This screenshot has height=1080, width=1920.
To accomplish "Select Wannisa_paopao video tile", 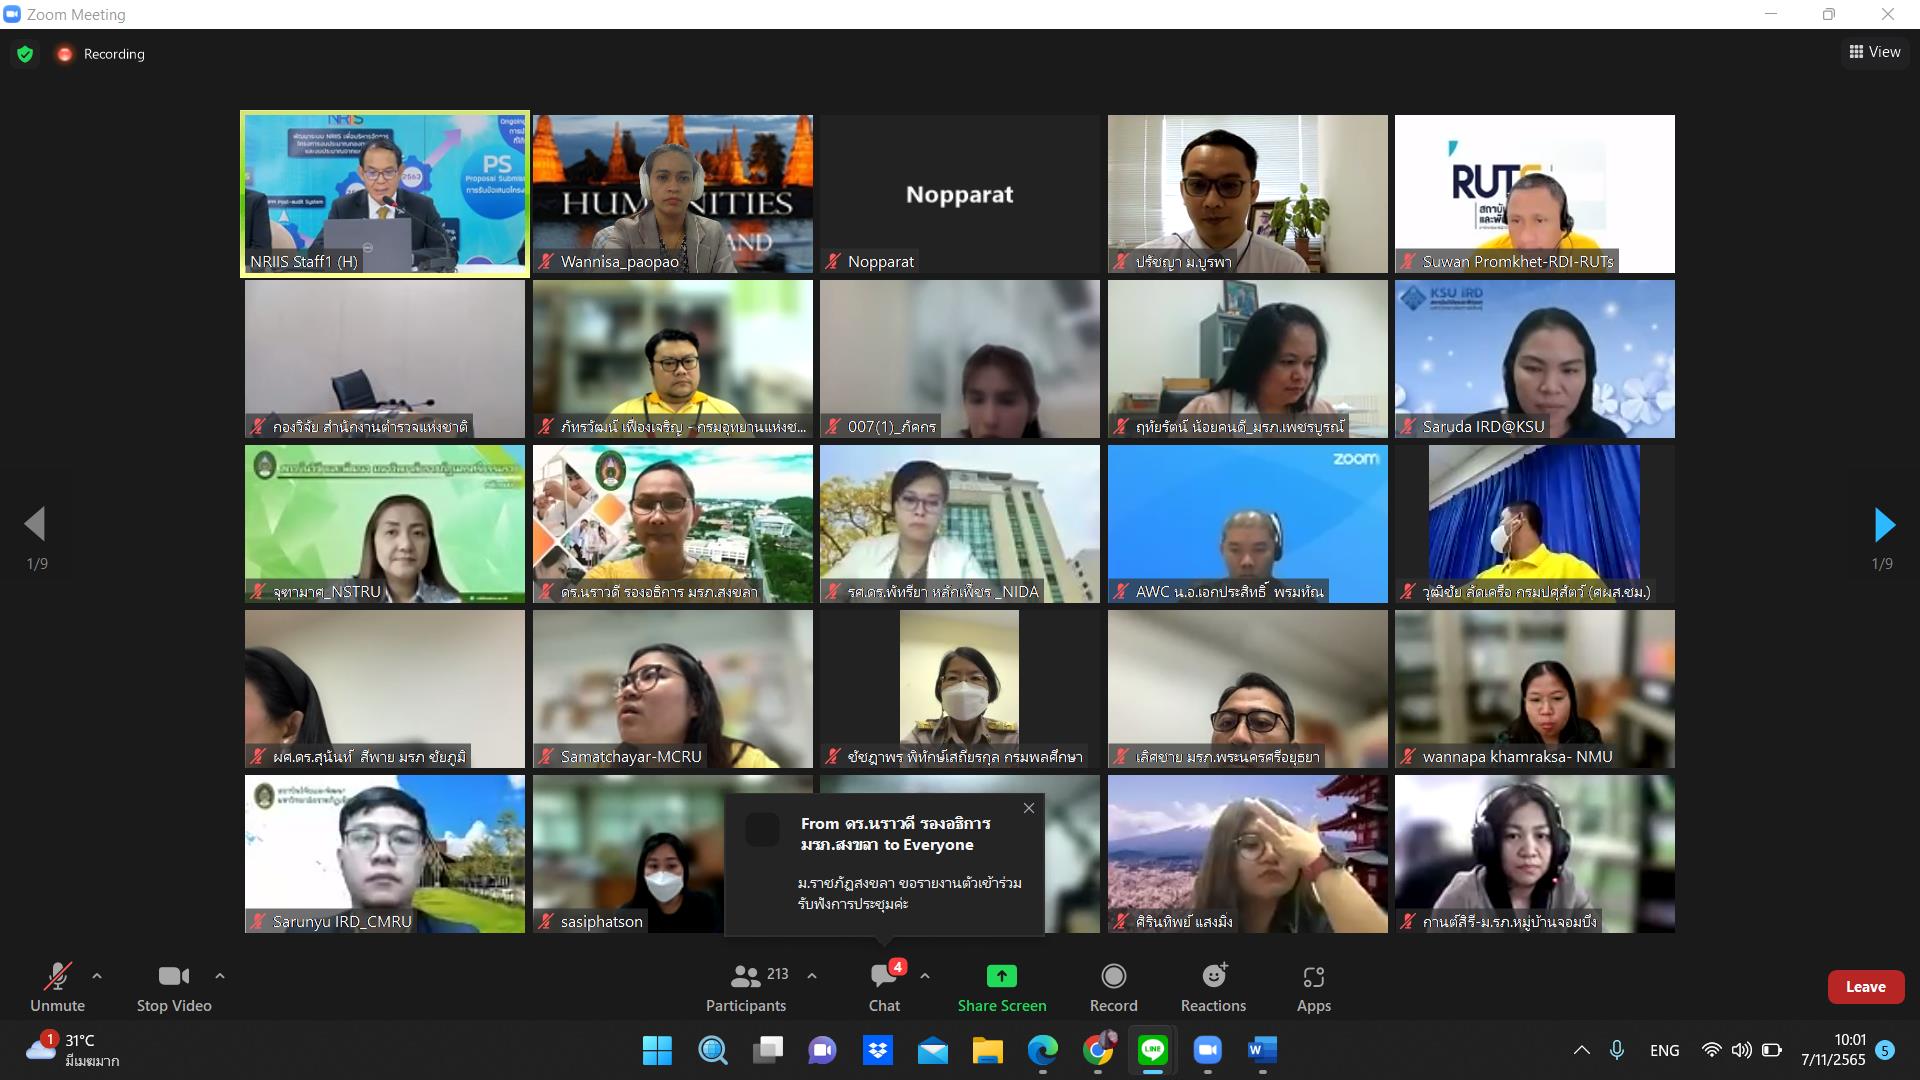I will click(x=673, y=194).
